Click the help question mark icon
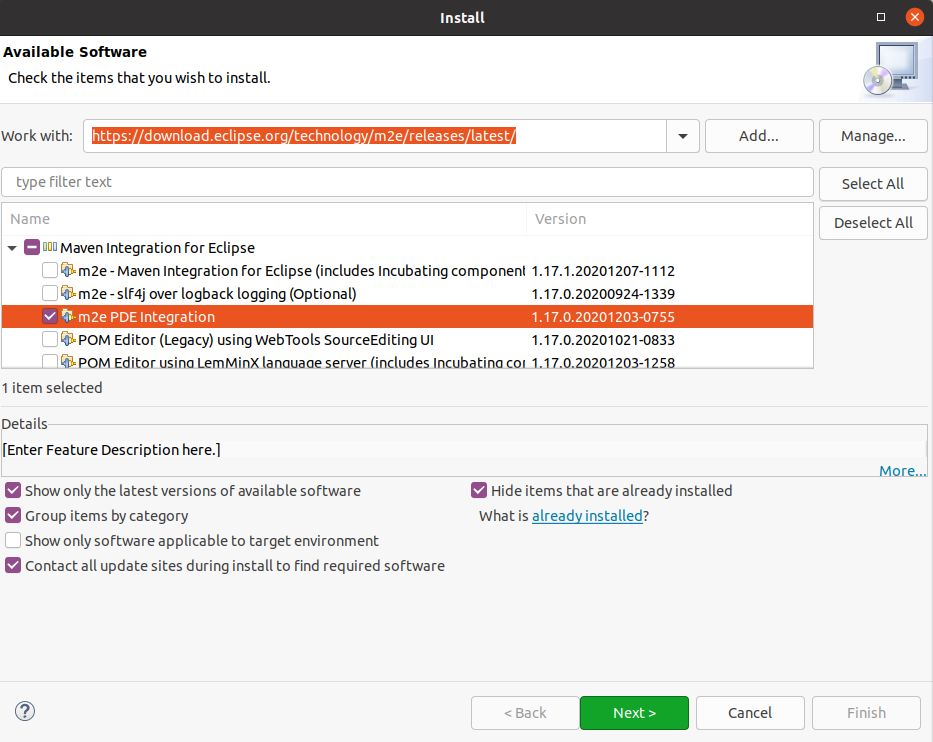 tap(25, 711)
